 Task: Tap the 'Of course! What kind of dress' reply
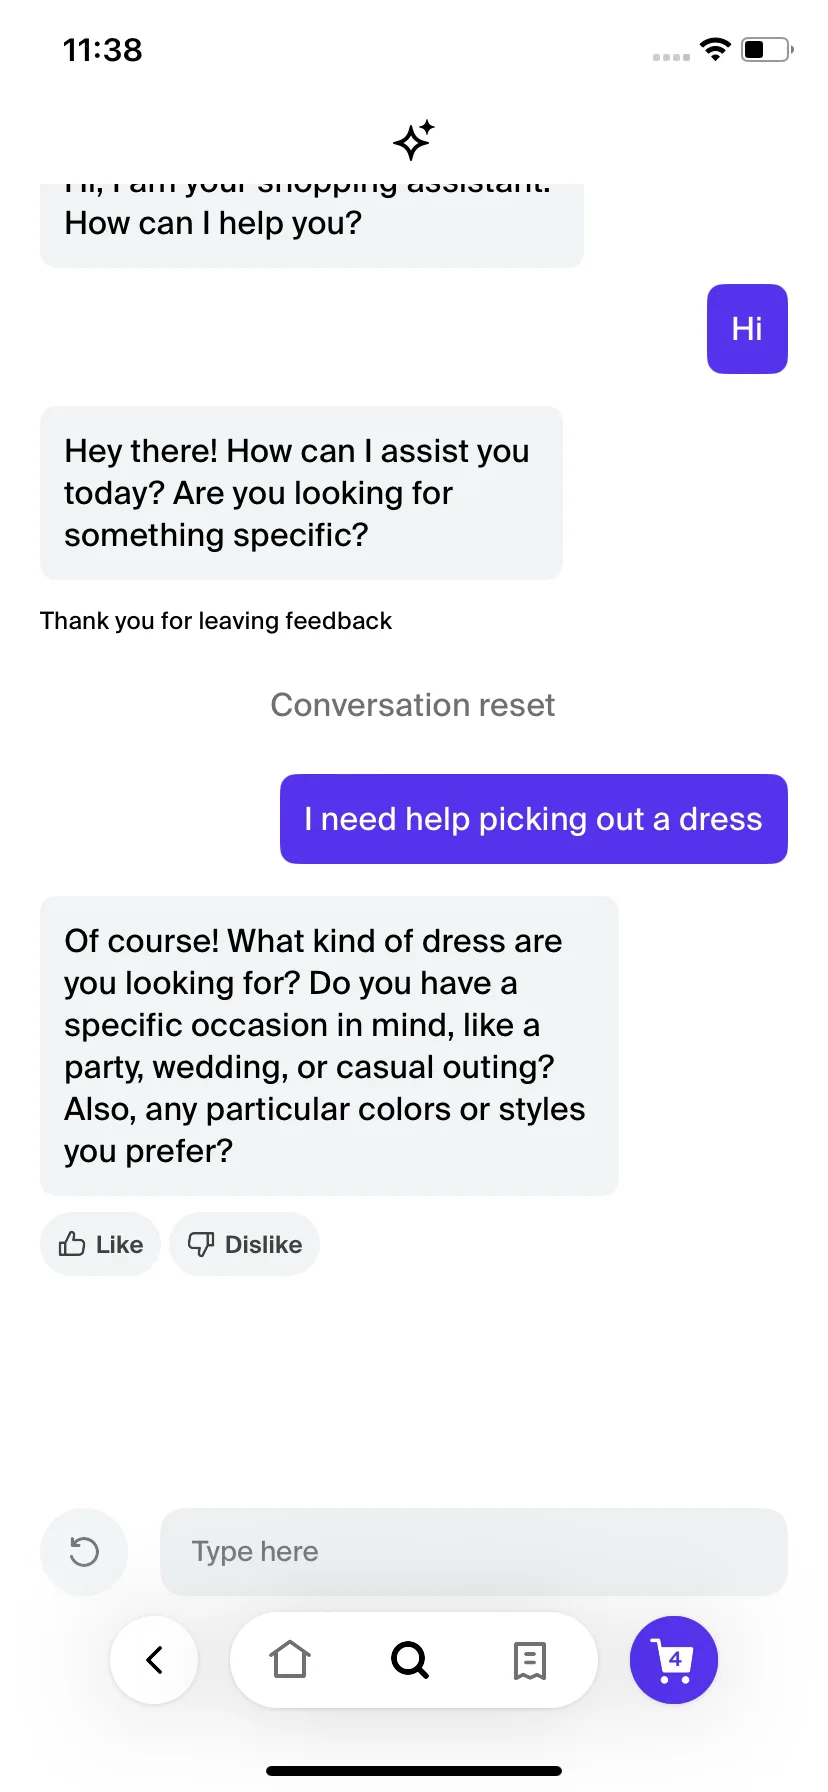(x=329, y=1046)
